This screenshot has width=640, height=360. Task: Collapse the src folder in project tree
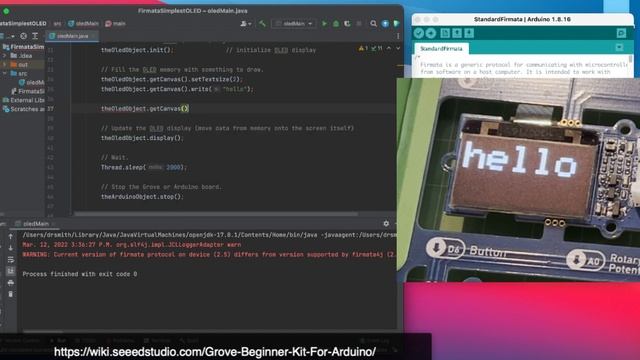click(x=5, y=73)
